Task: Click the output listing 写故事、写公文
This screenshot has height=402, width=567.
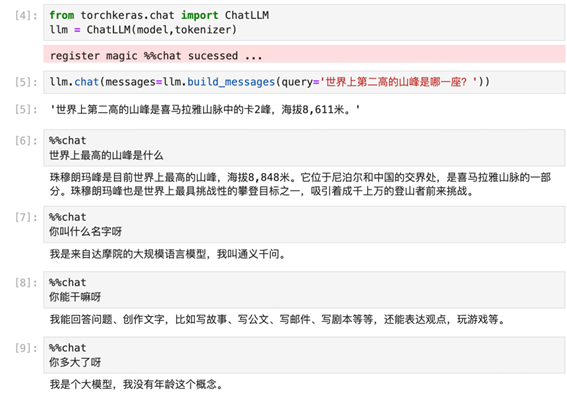Action: (278, 320)
